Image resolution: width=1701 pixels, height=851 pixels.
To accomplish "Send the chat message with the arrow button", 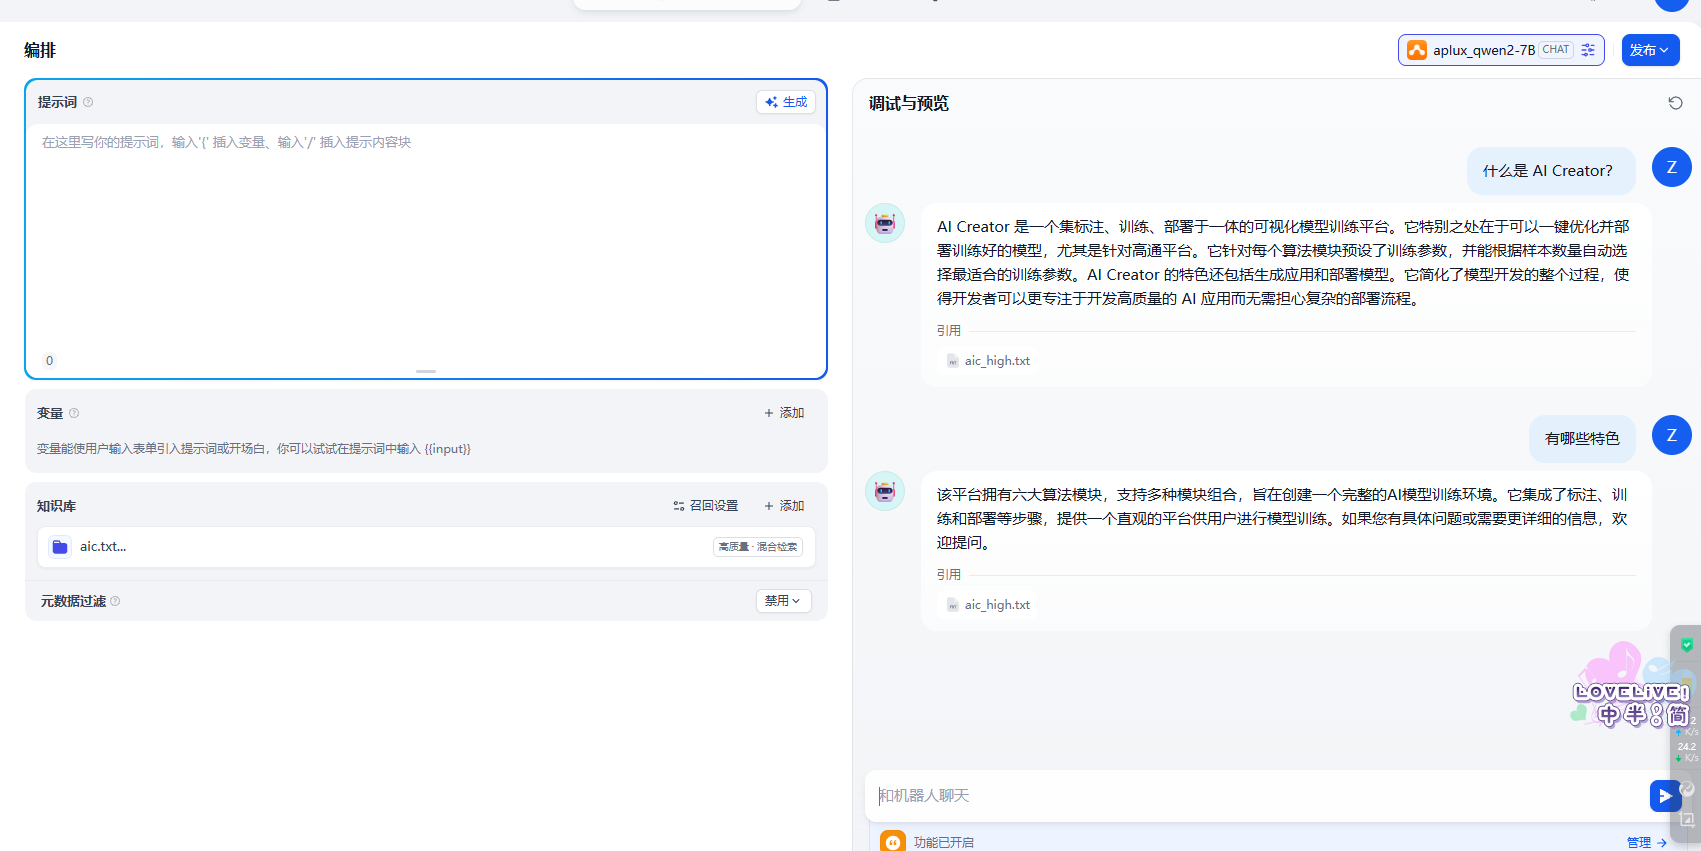I will pyautogui.click(x=1665, y=796).
